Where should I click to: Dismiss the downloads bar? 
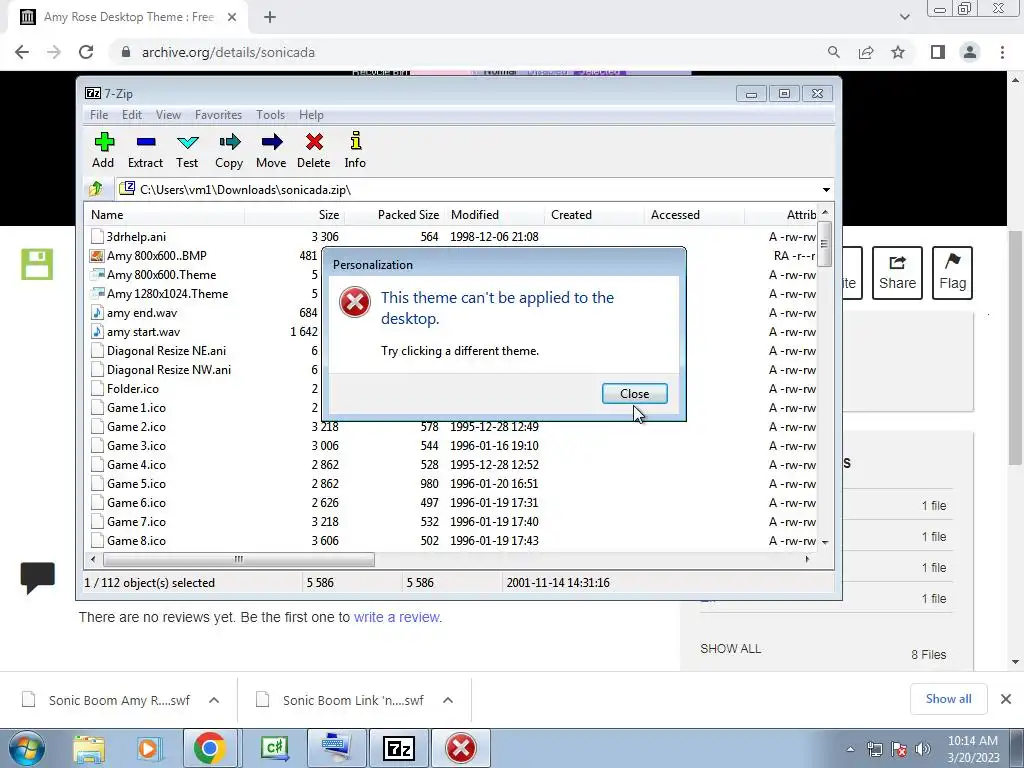pos(1006,699)
